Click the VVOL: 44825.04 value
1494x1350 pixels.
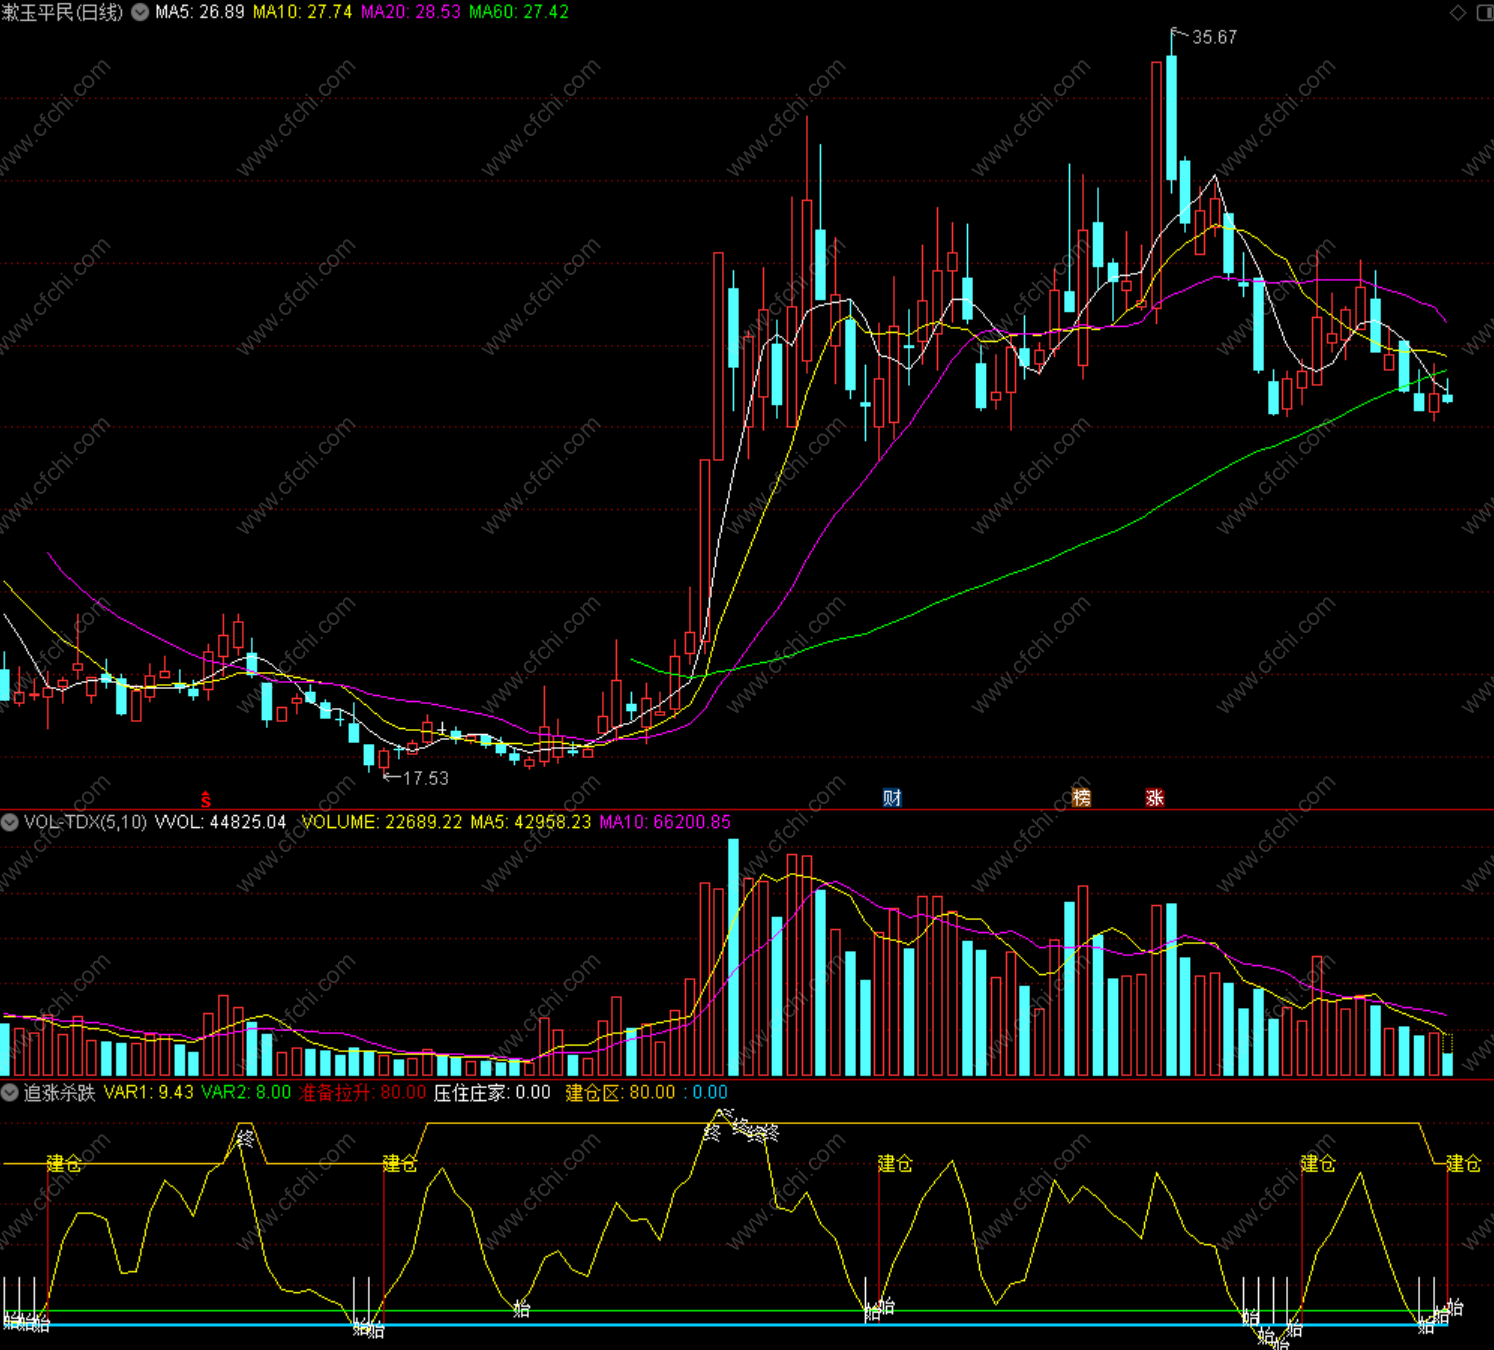point(220,822)
